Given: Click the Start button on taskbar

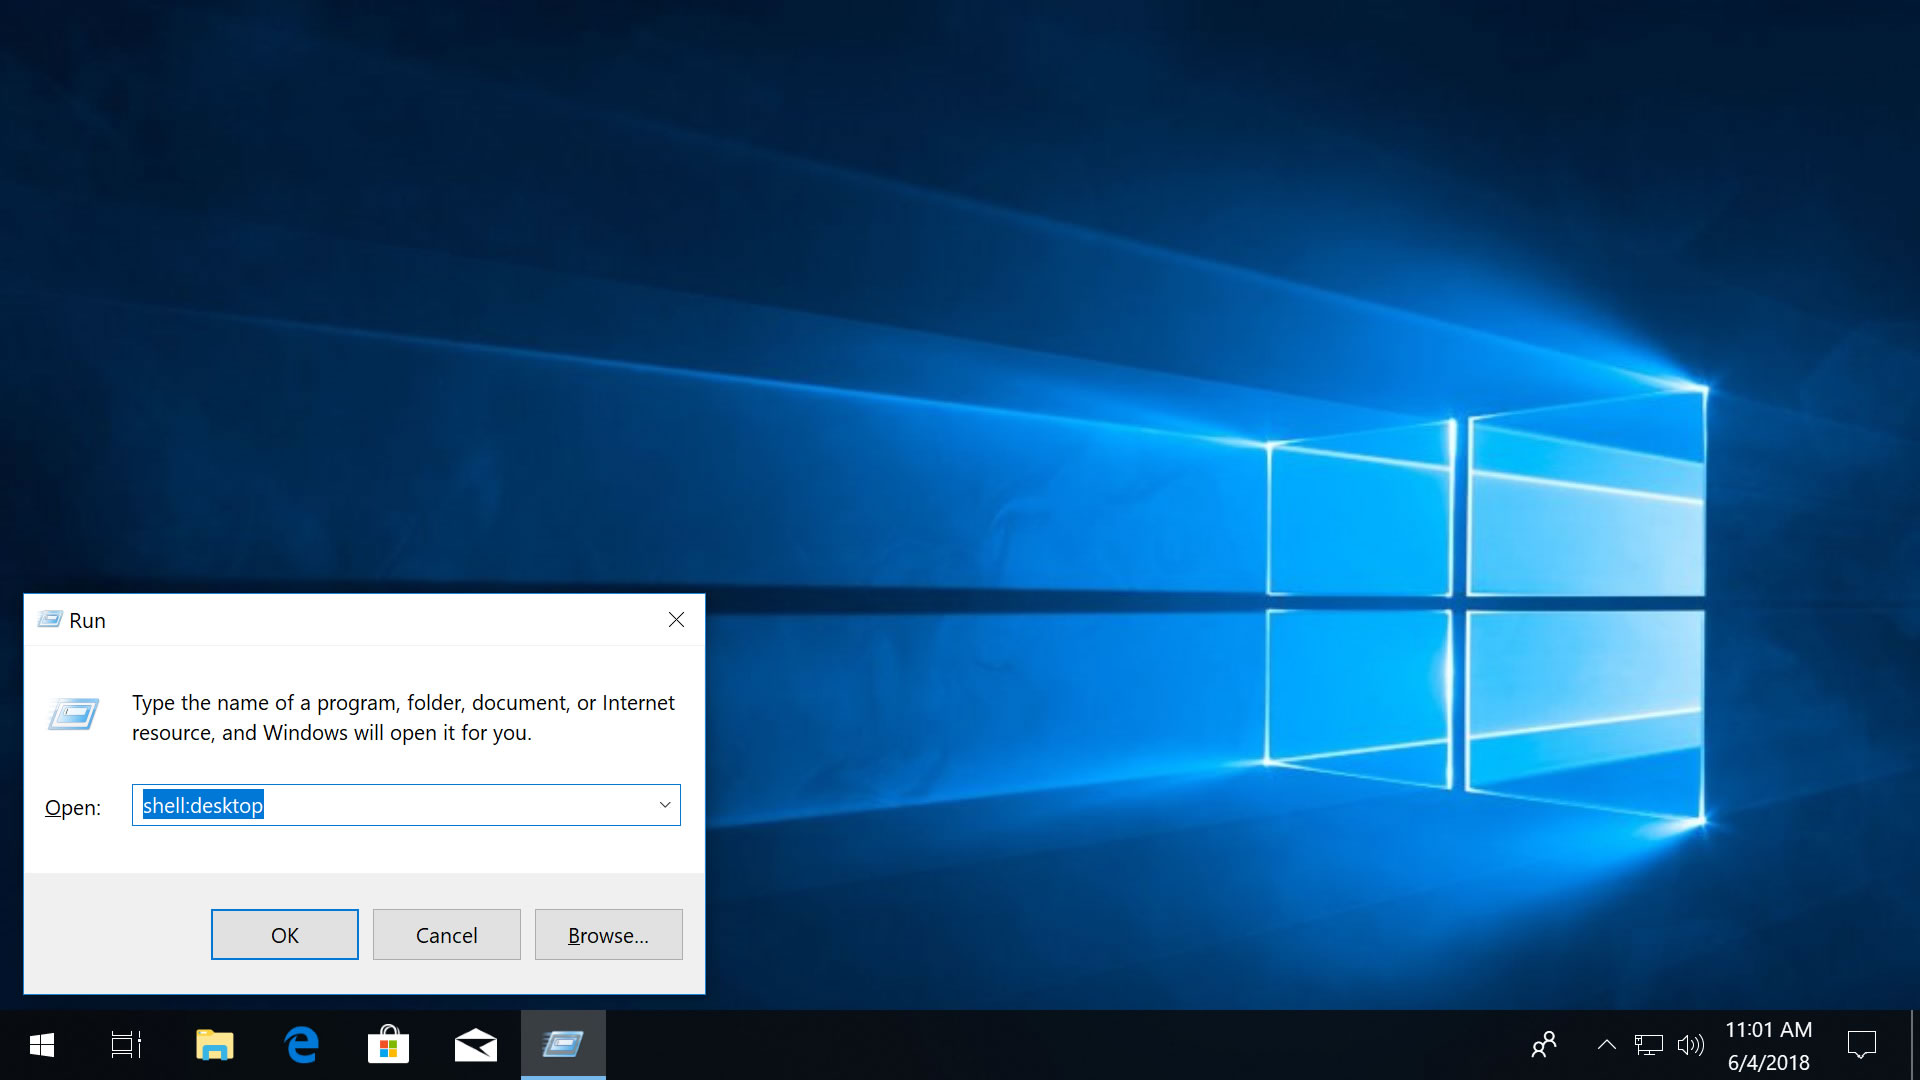Looking at the screenshot, I should coord(41,1045).
